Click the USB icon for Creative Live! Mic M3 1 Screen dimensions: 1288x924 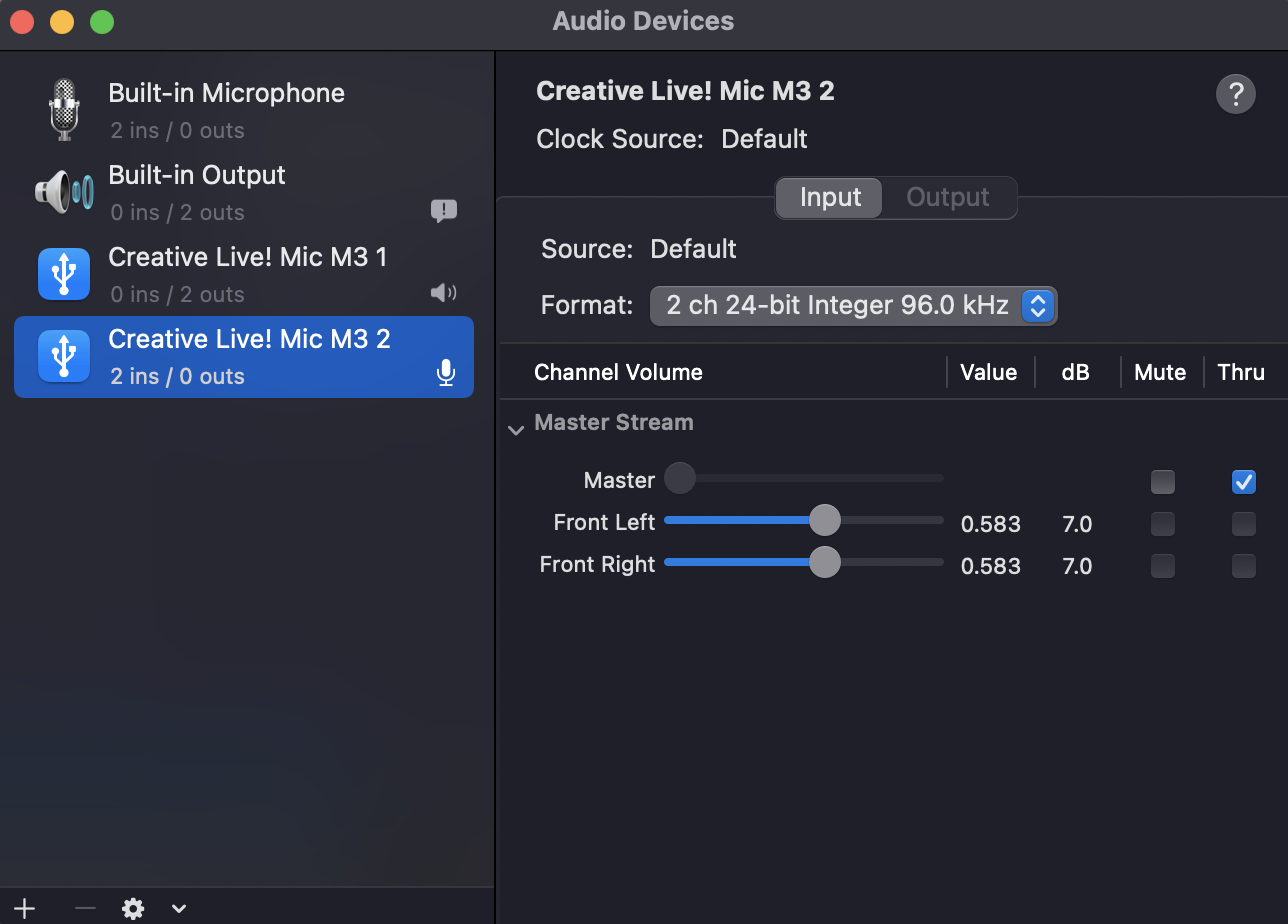pos(64,274)
